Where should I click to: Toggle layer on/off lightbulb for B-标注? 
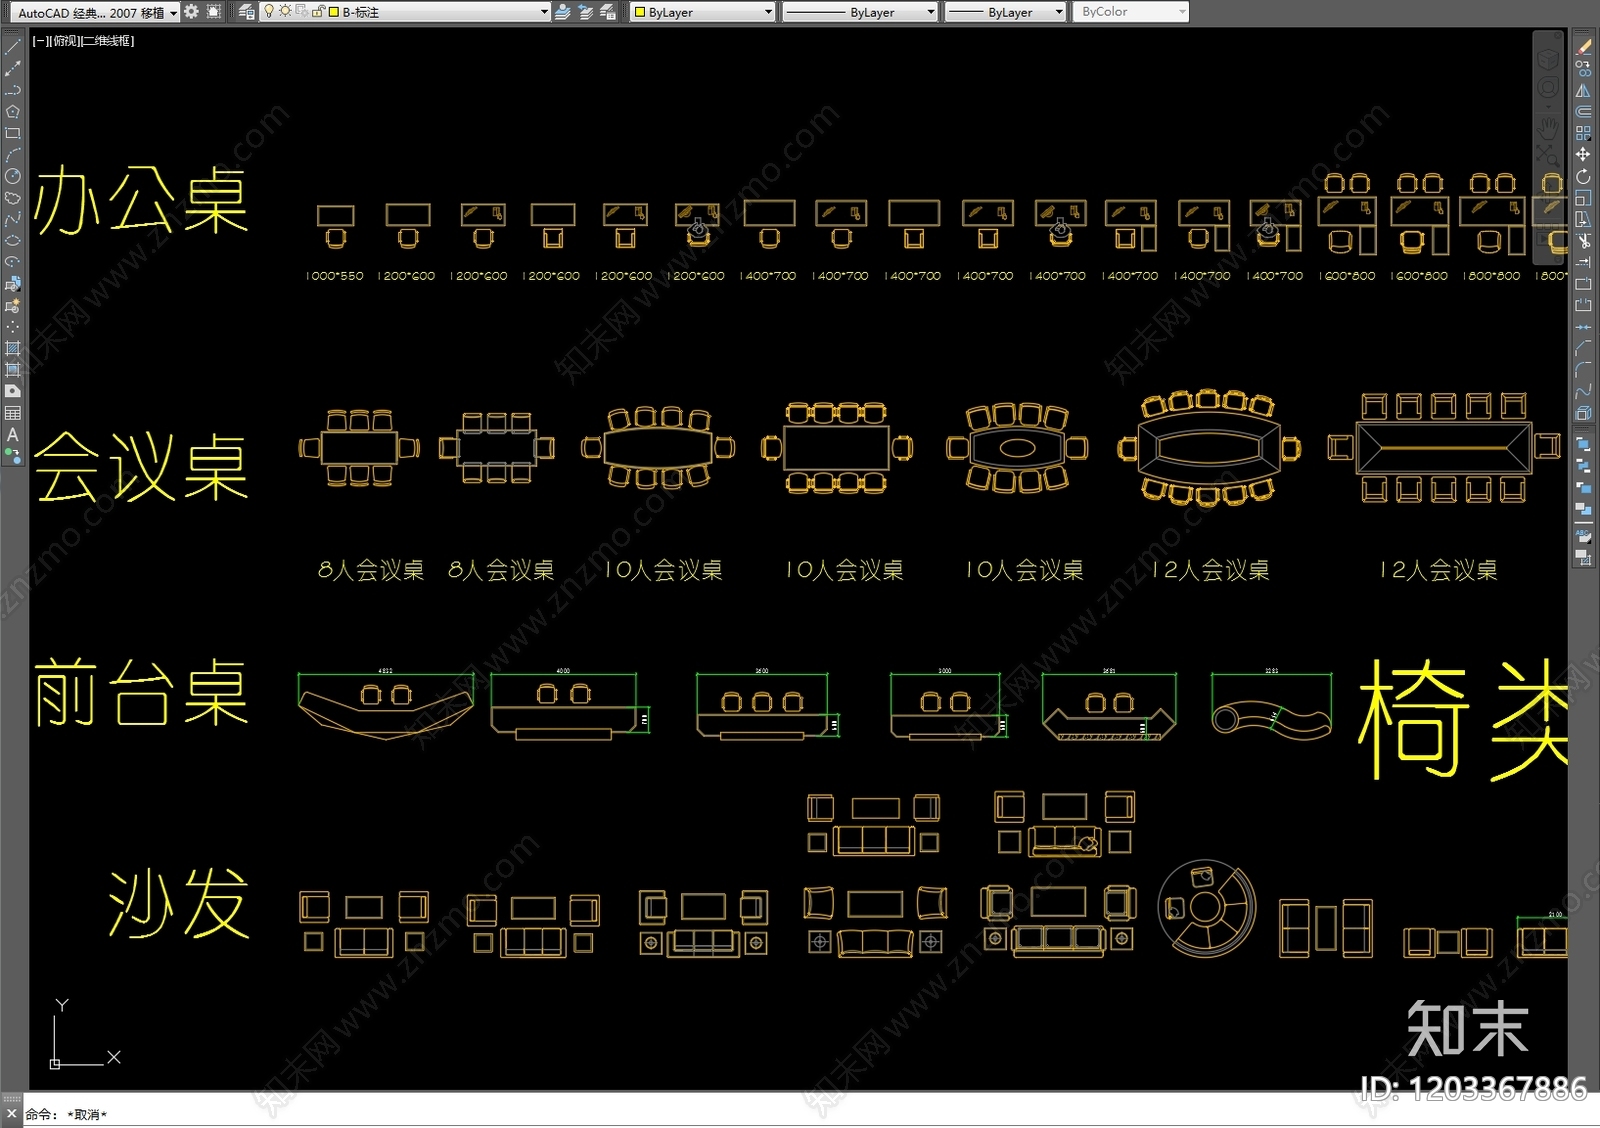coord(269,12)
